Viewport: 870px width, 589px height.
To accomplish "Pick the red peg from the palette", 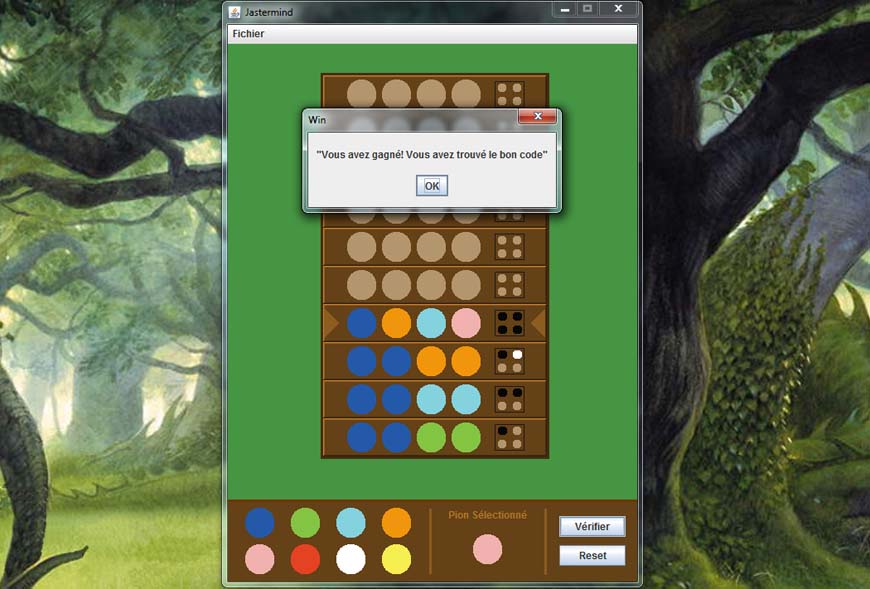I will click(x=305, y=559).
